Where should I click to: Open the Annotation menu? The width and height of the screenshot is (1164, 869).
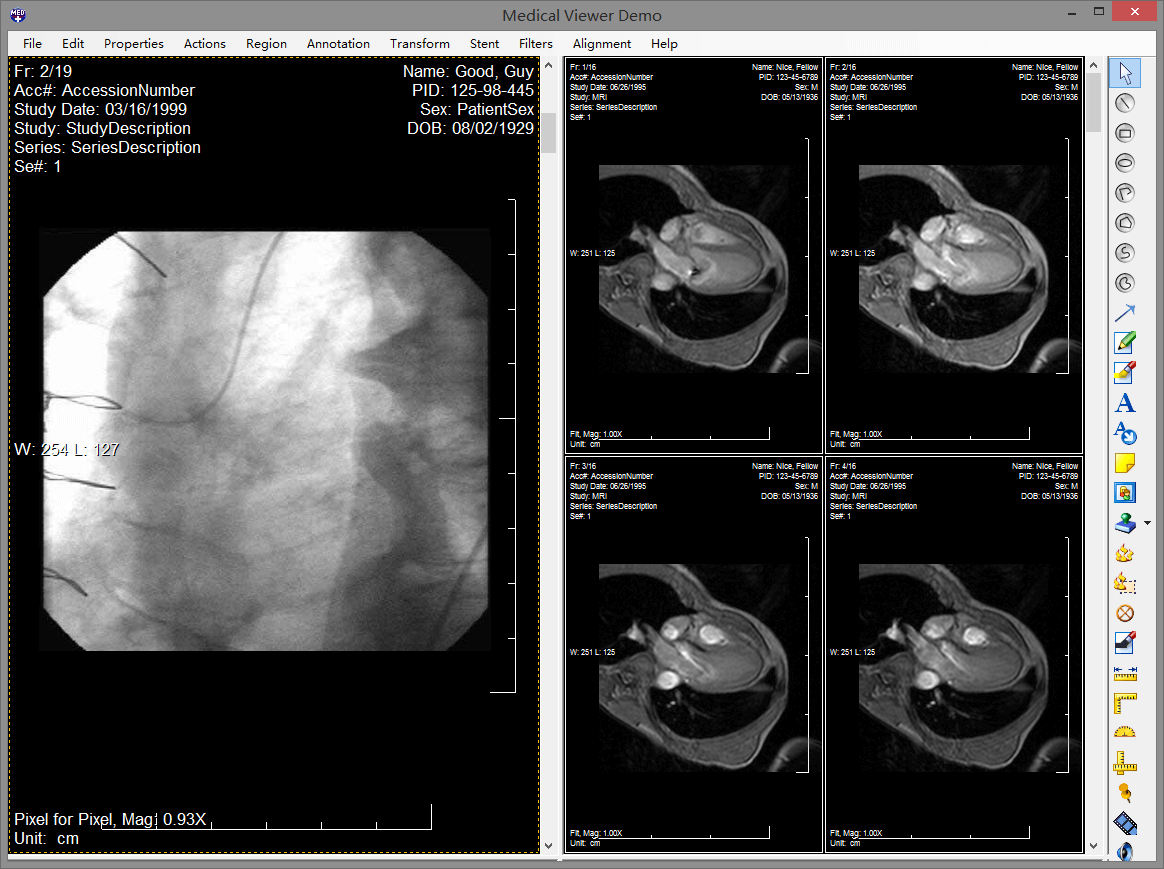click(338, 43)
